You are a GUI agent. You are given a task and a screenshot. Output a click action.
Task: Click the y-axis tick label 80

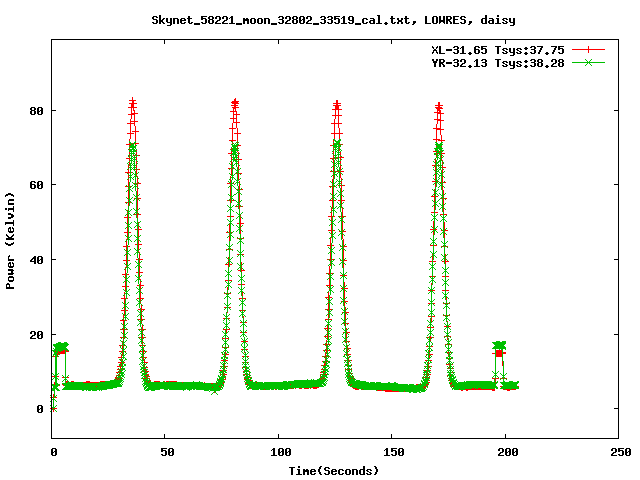click(36, 111)
